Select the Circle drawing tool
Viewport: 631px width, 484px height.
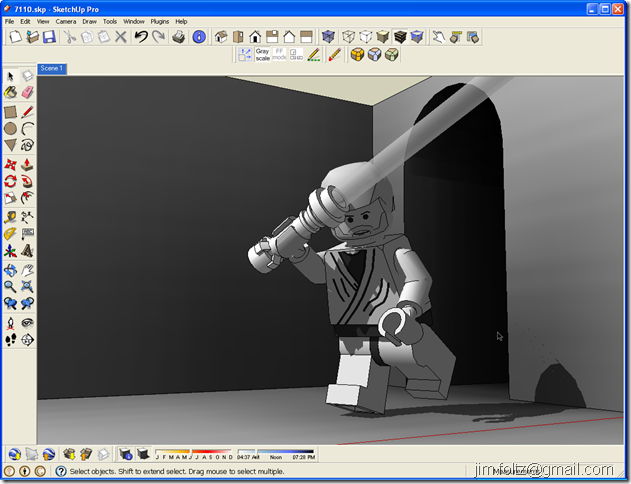[10, 129]
